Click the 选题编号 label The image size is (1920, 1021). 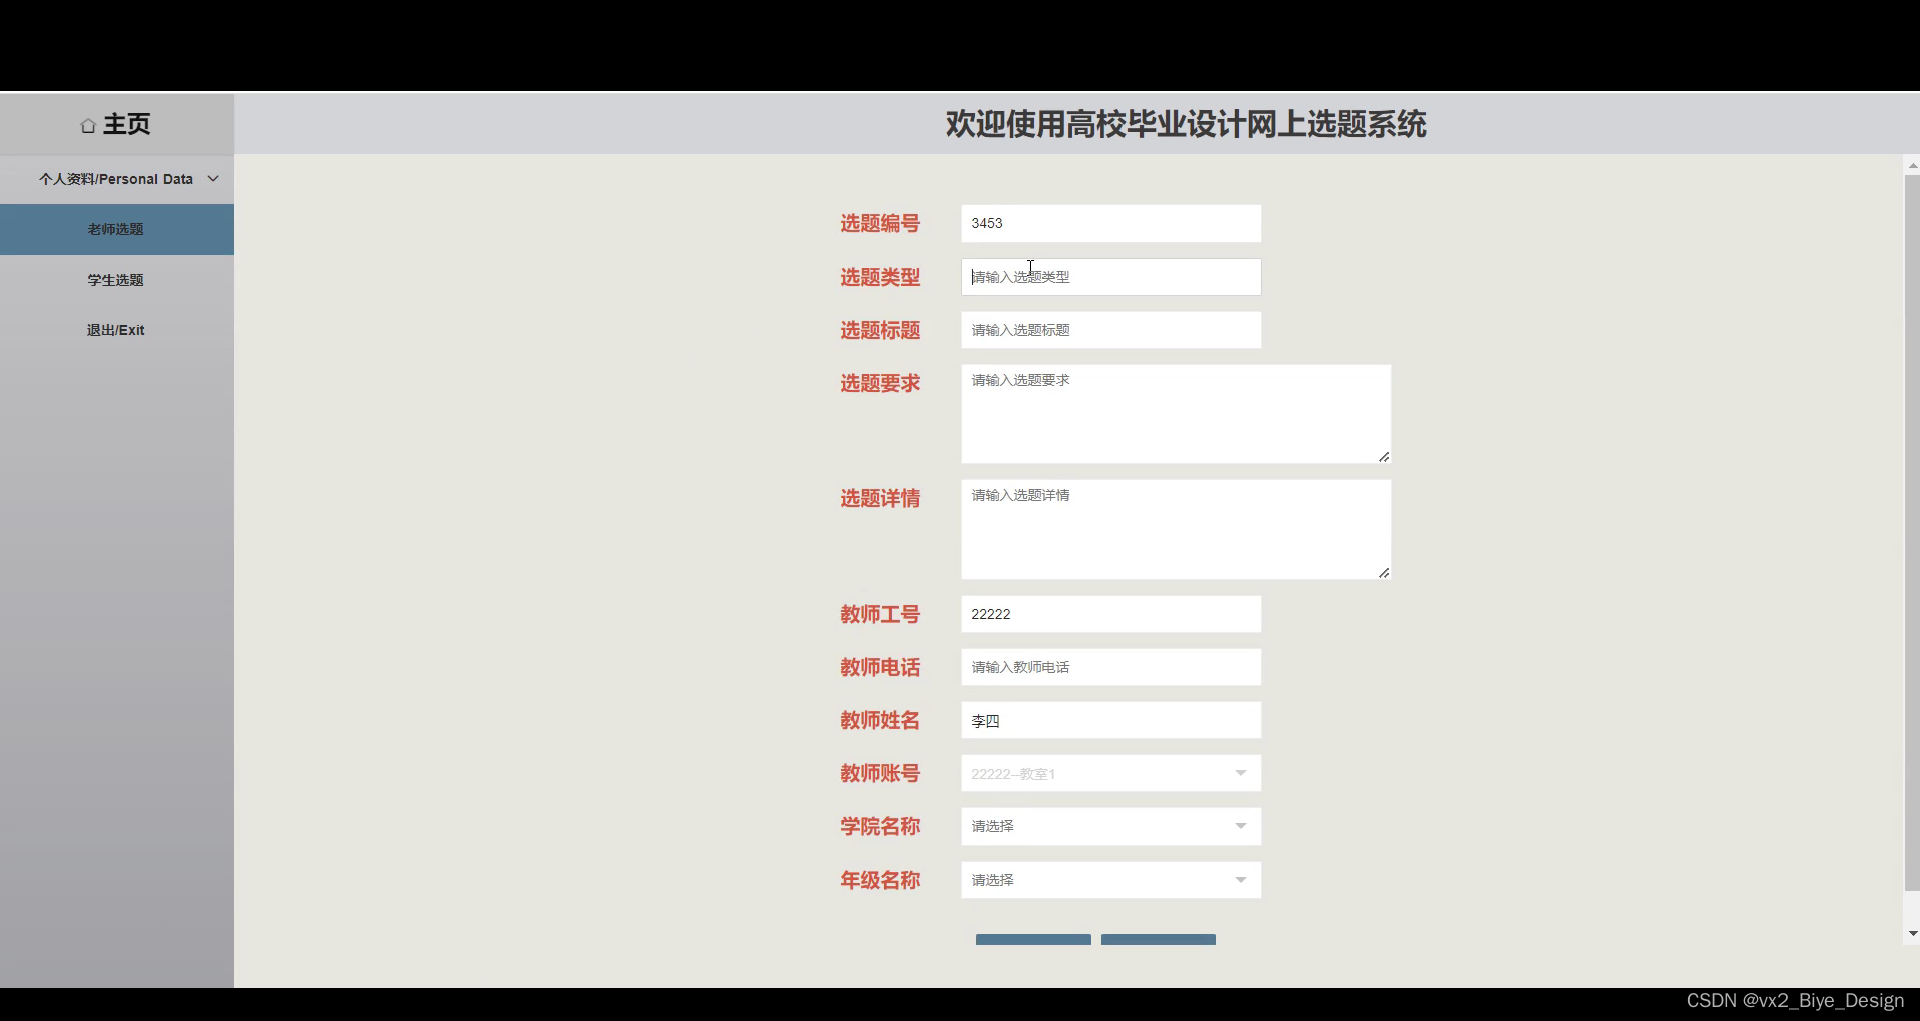point(880,224)
